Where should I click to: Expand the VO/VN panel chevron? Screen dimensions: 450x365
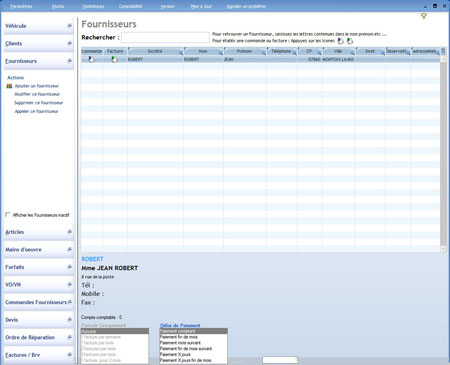point(70,285)
